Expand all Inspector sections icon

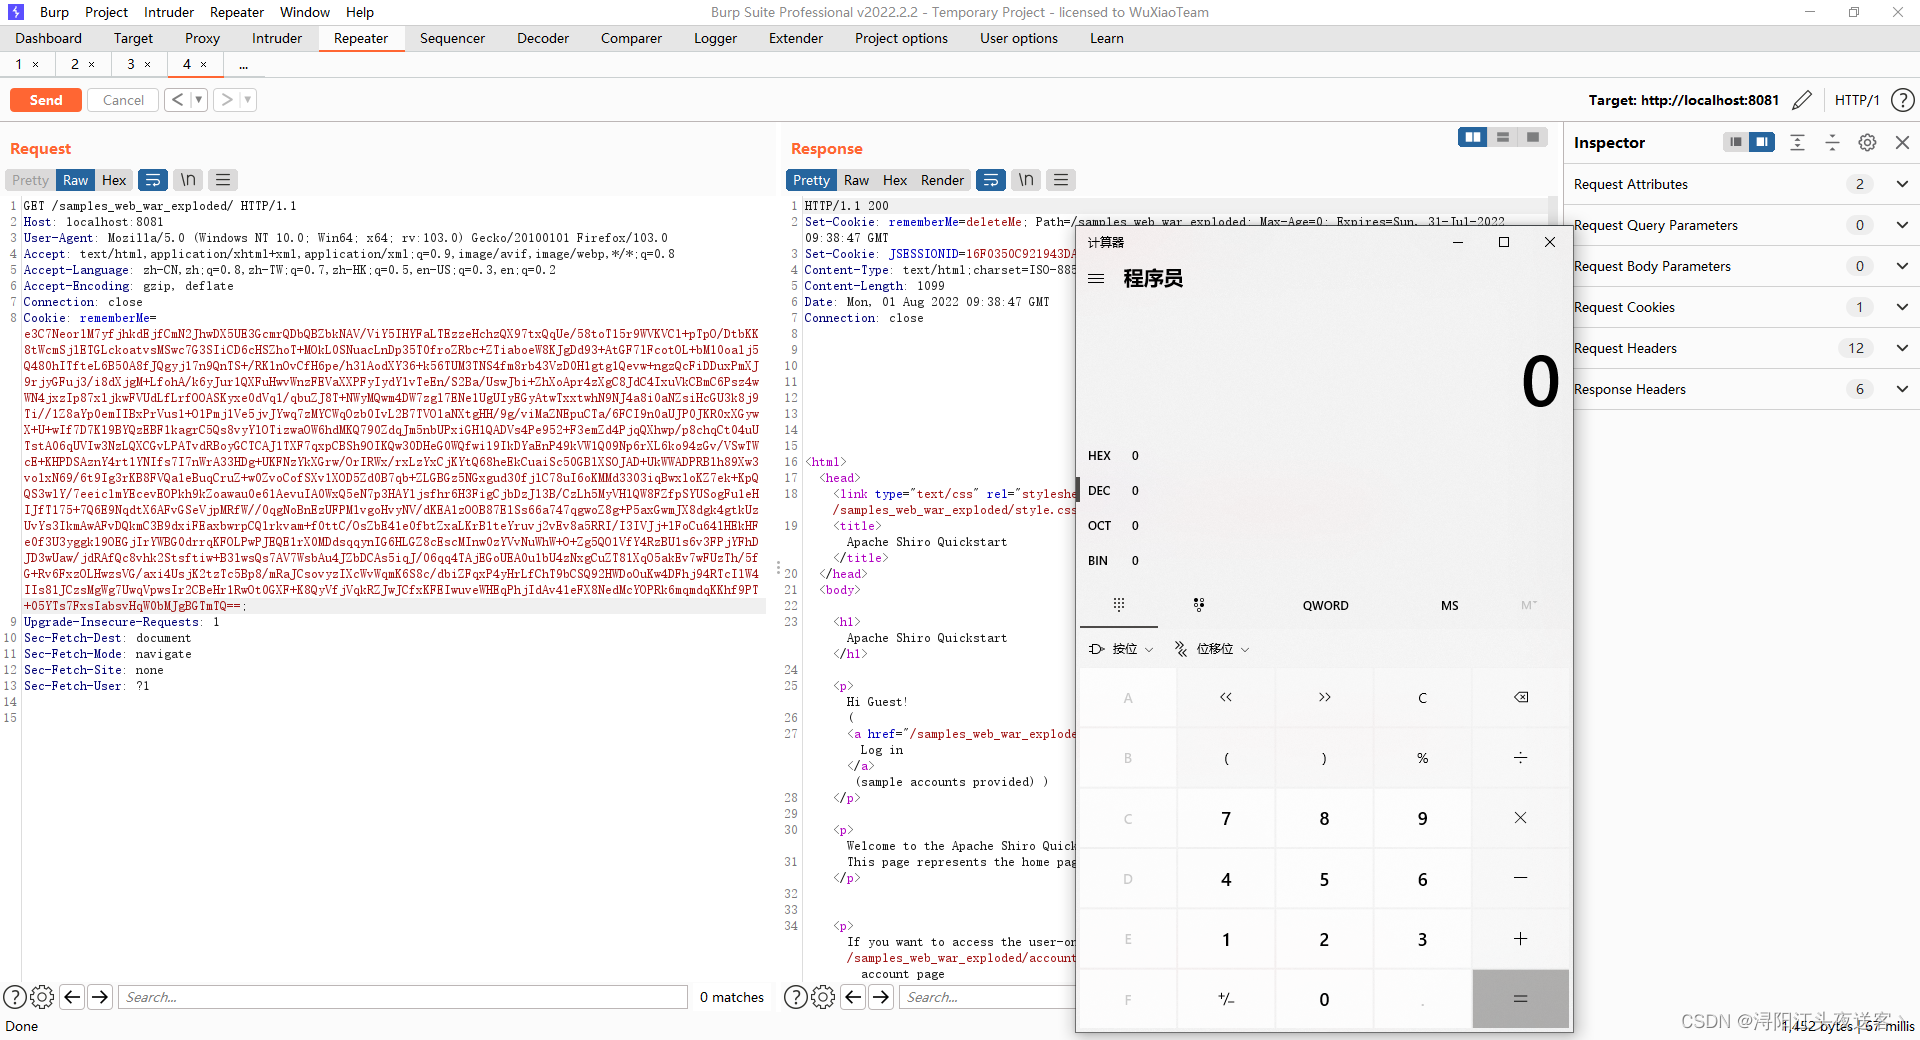(1797, 142)
